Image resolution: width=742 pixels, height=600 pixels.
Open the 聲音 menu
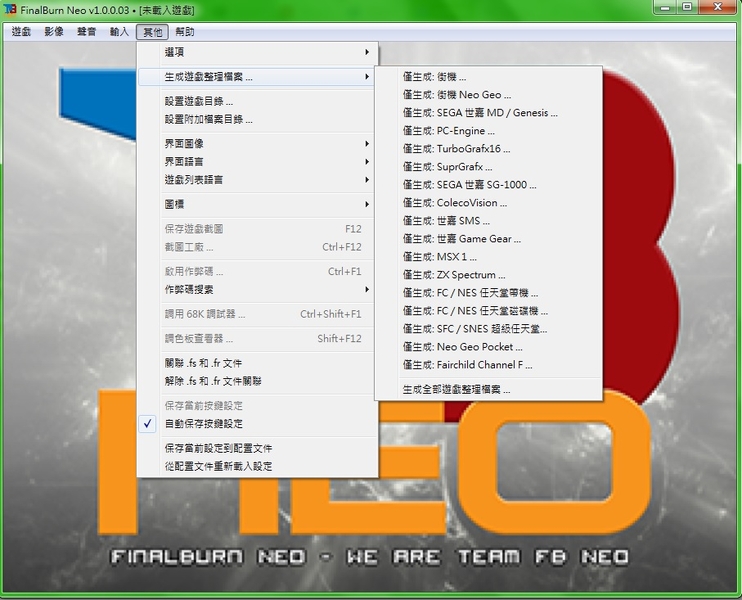coord(87,32)
